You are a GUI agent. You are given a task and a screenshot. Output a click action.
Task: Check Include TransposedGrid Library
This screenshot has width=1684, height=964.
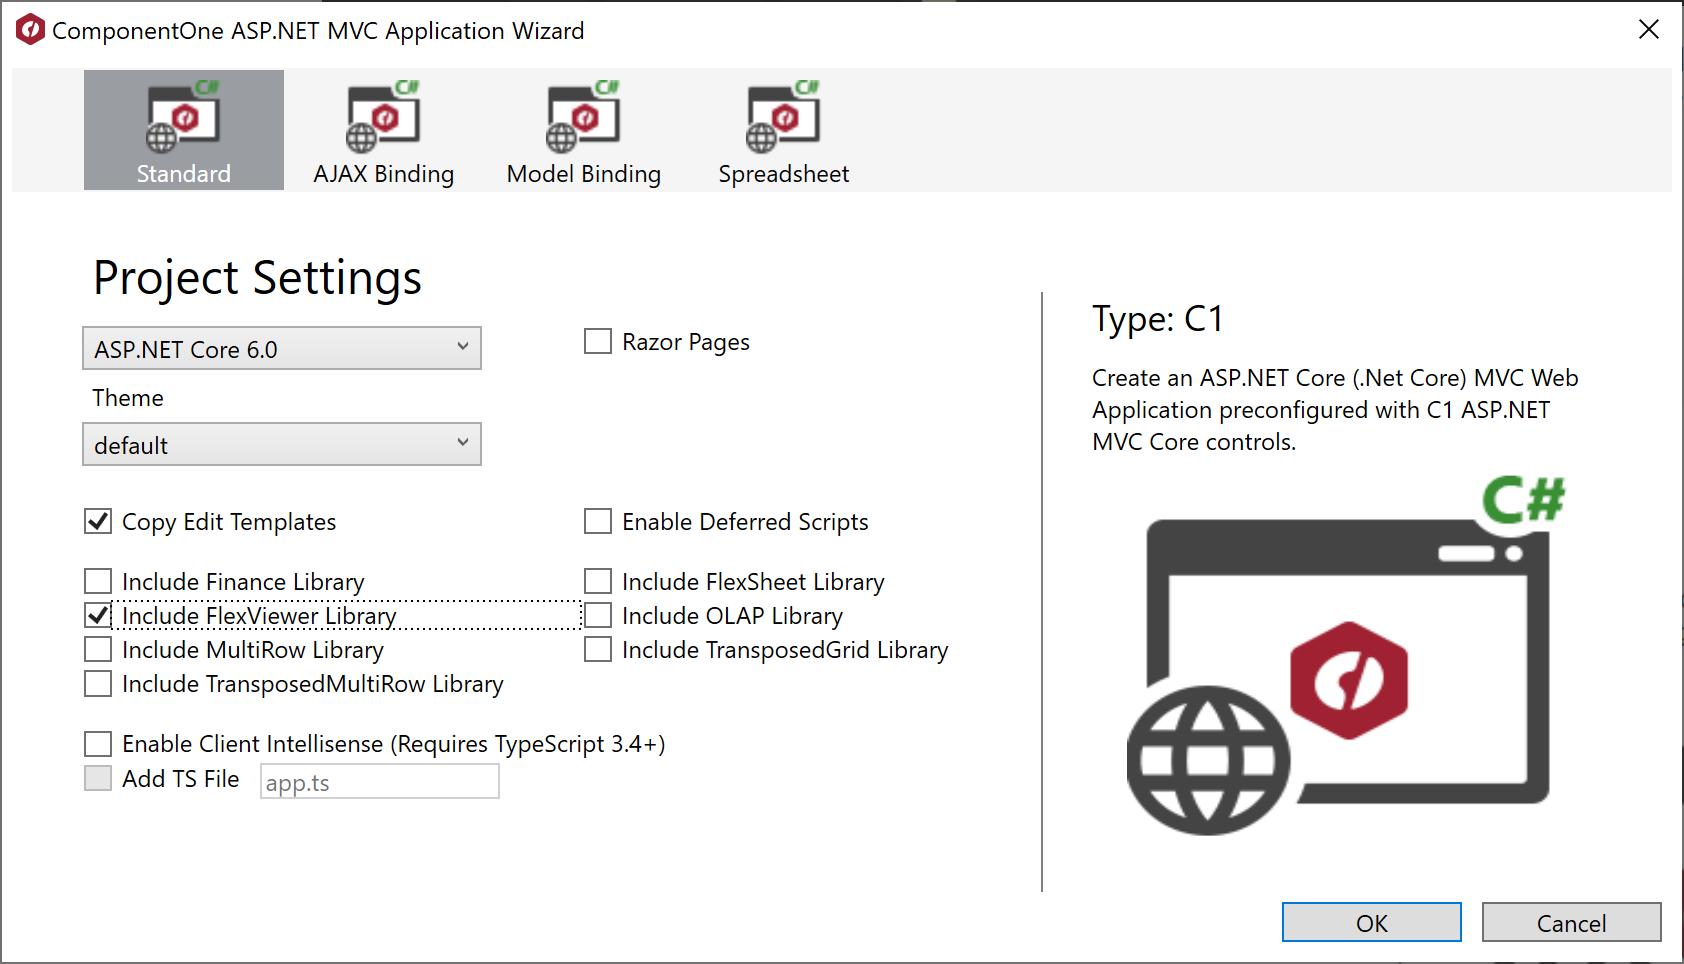point(598,650)
